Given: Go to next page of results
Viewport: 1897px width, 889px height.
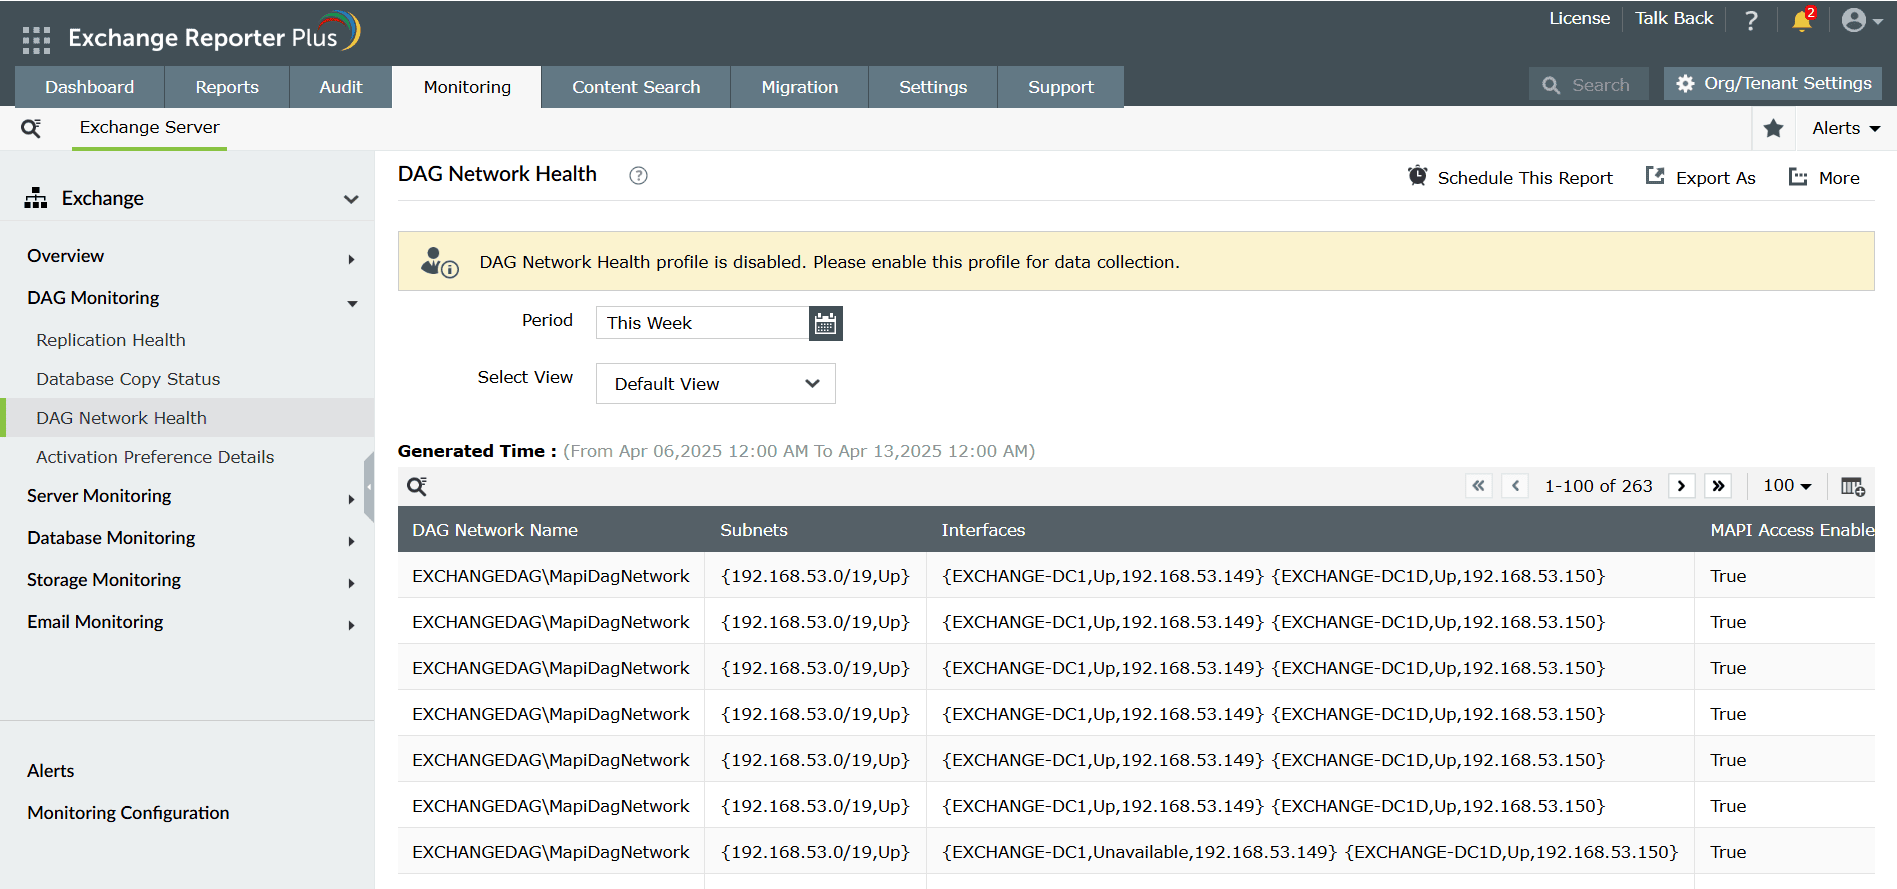Looking at the screenshot, I should click(x=1681, y=486).
